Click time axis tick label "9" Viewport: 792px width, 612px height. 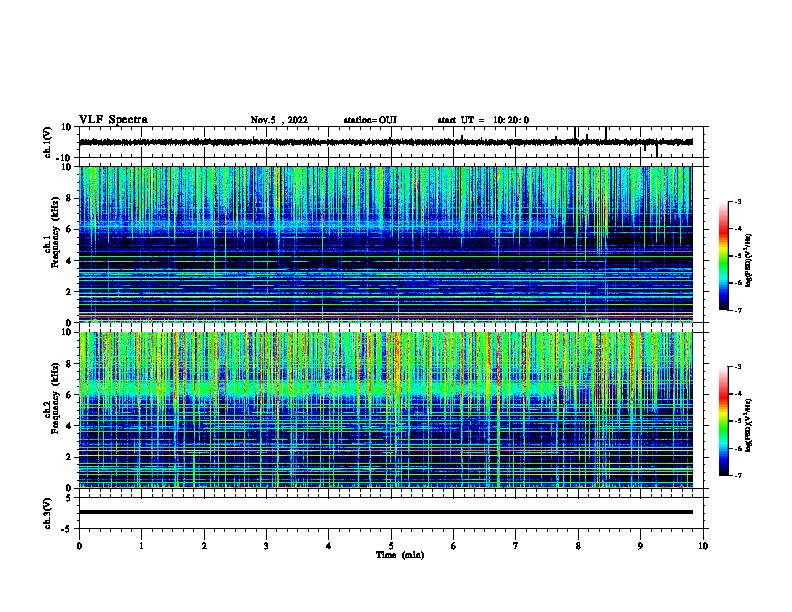[x=640, y=546]
